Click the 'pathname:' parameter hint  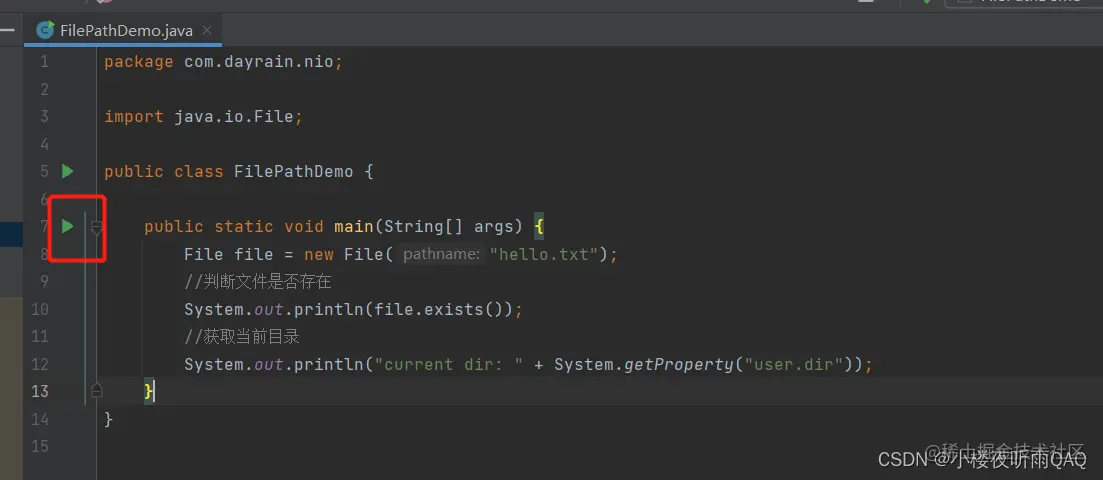[x=441, y=254]
